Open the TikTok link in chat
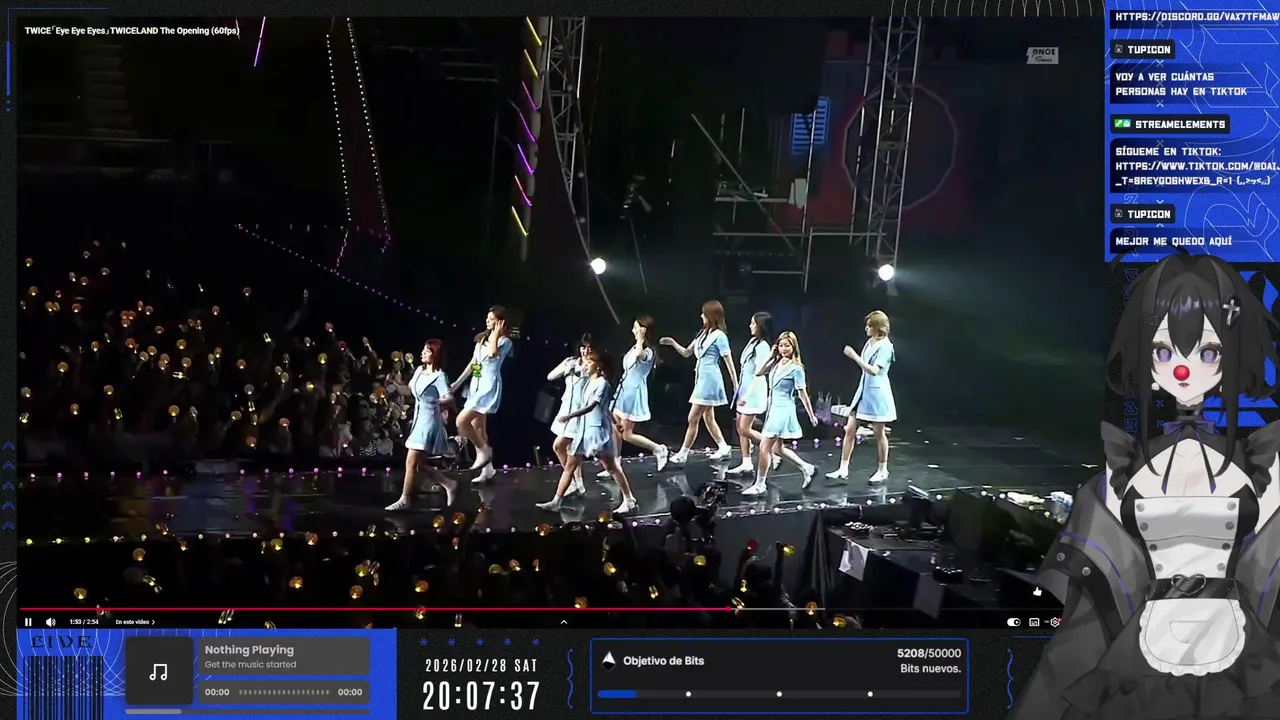The width and height of the screenshot is (1280, 720). (1197, 166)
